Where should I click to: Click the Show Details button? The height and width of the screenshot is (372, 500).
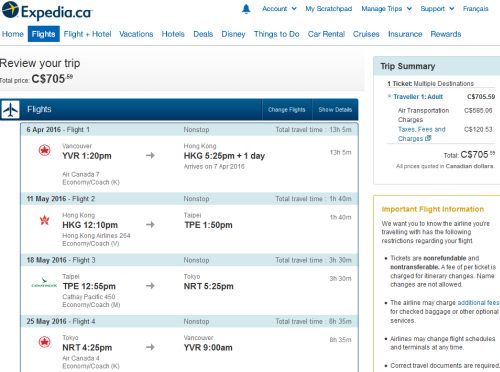pyautogui.click(x=335, y=110)
